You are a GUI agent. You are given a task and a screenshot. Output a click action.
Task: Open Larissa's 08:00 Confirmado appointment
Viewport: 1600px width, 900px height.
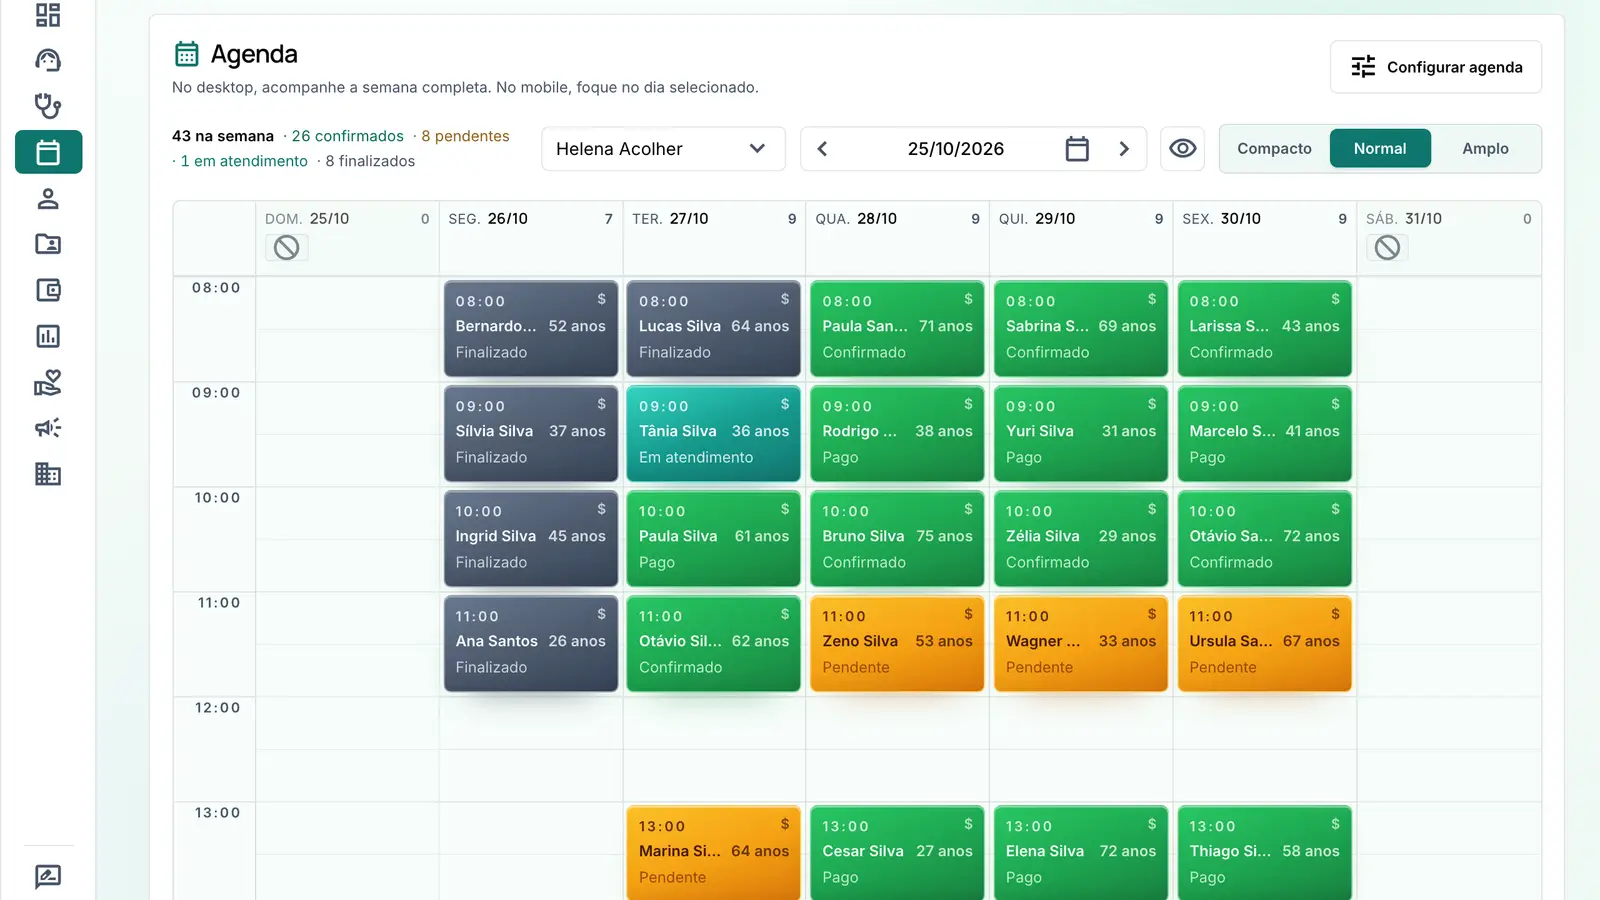pos(1265,329)
